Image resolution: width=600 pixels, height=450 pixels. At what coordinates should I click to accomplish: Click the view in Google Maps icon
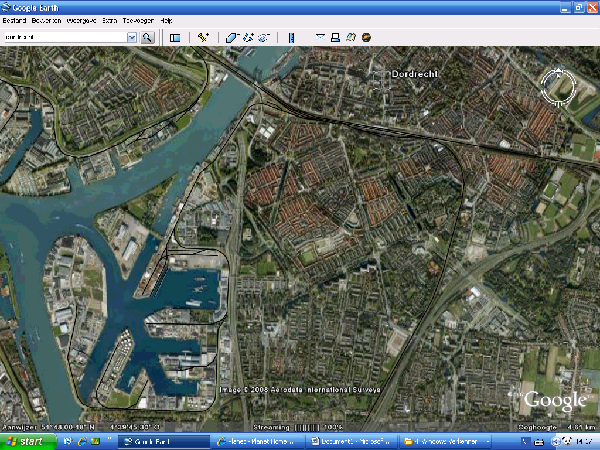pyautogui.click(x=352, y=37)
